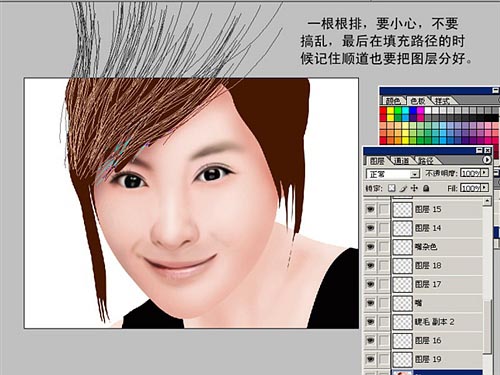Click the Fill value field

470,188
